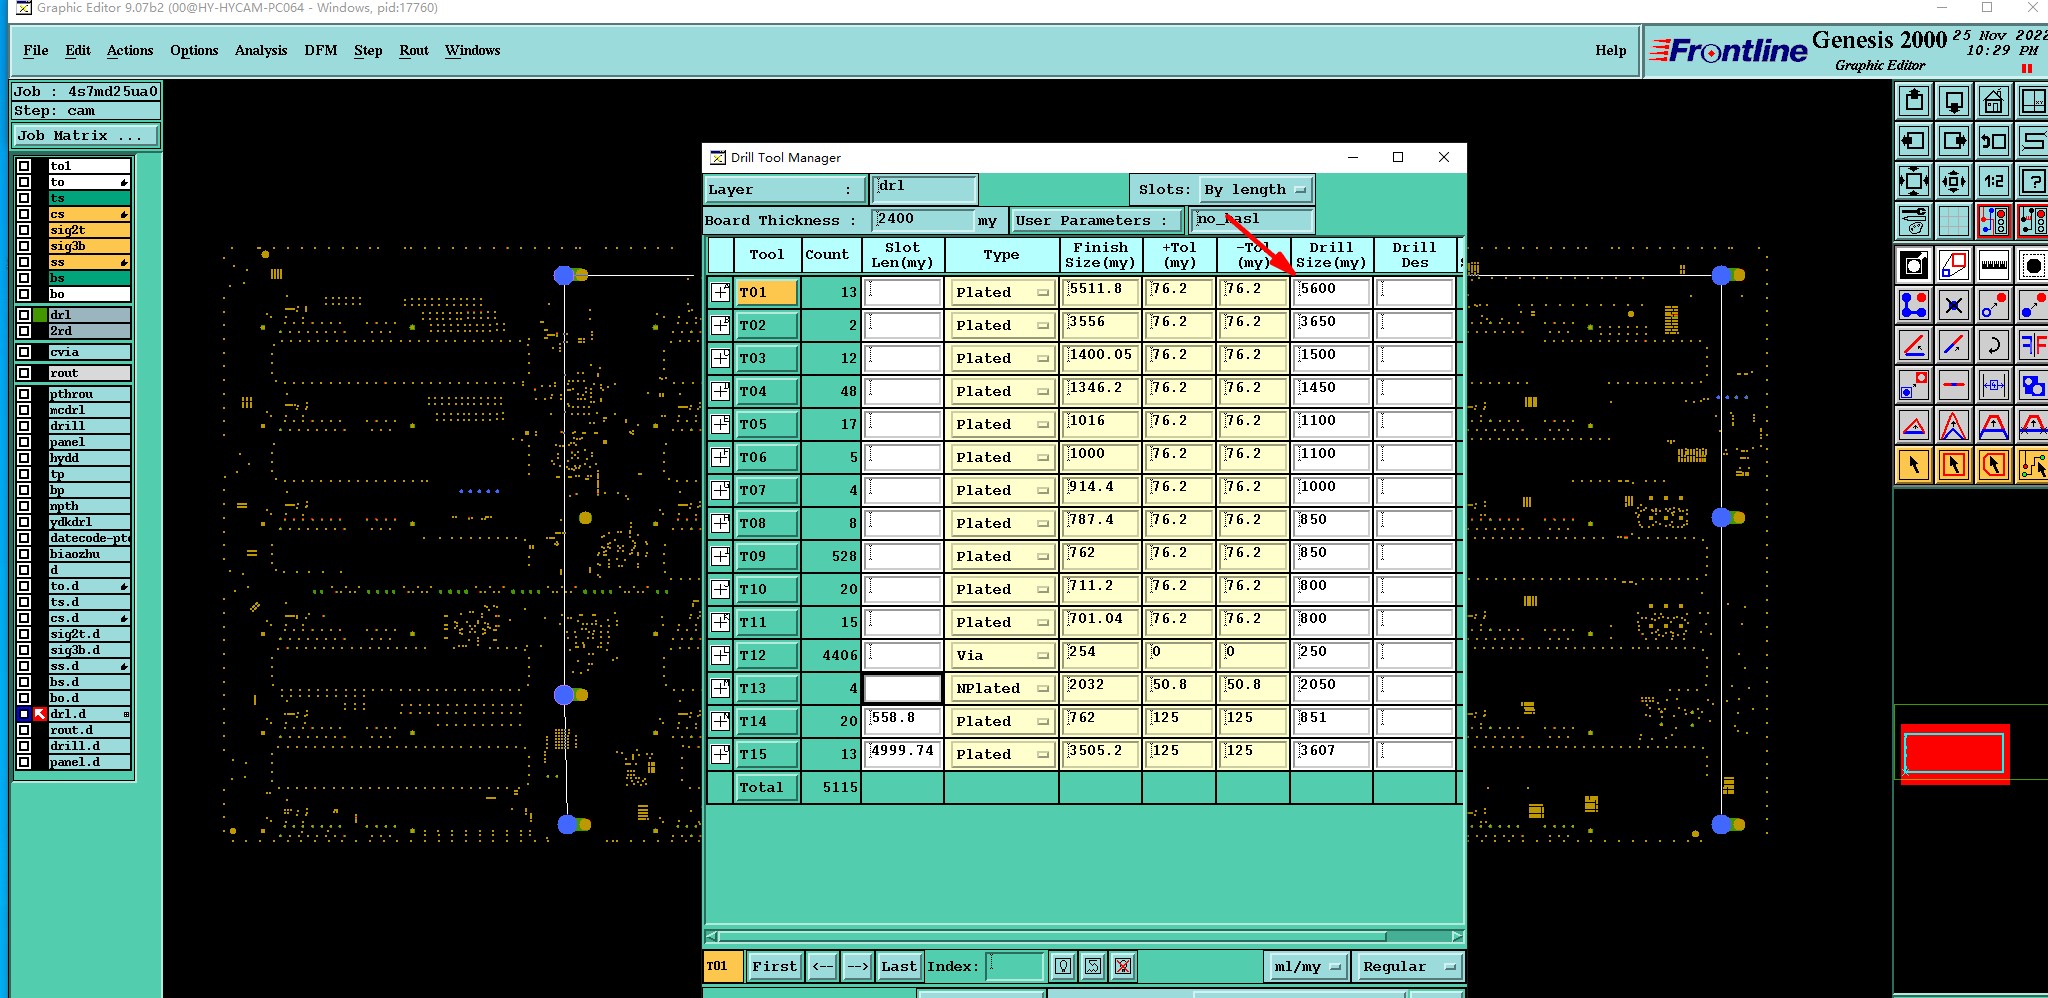This screenshot has width=2048, height=998.
Task: Open the Slots By length dropdown
Action: tap(1256, 189)
